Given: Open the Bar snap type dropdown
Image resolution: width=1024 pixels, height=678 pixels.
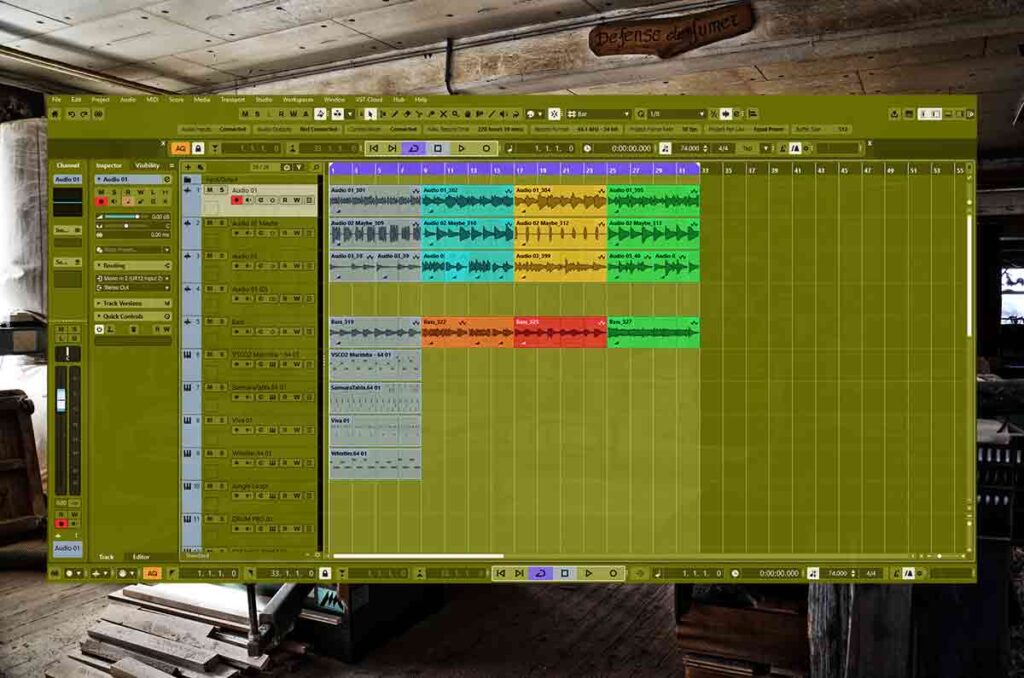Looking at the screenshot, I should [598, 114].
